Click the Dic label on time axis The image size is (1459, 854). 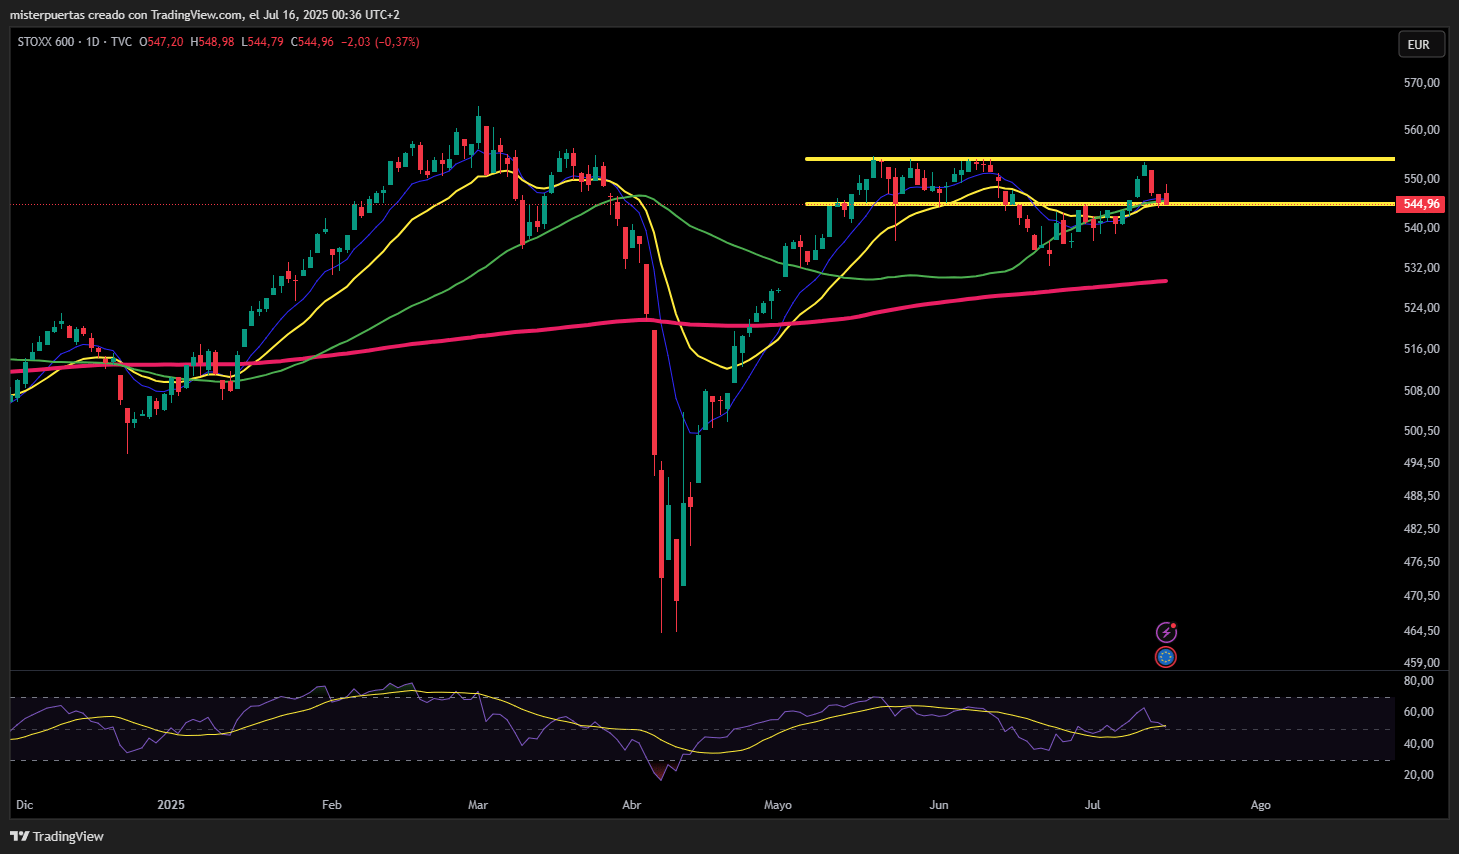[25, 805]
